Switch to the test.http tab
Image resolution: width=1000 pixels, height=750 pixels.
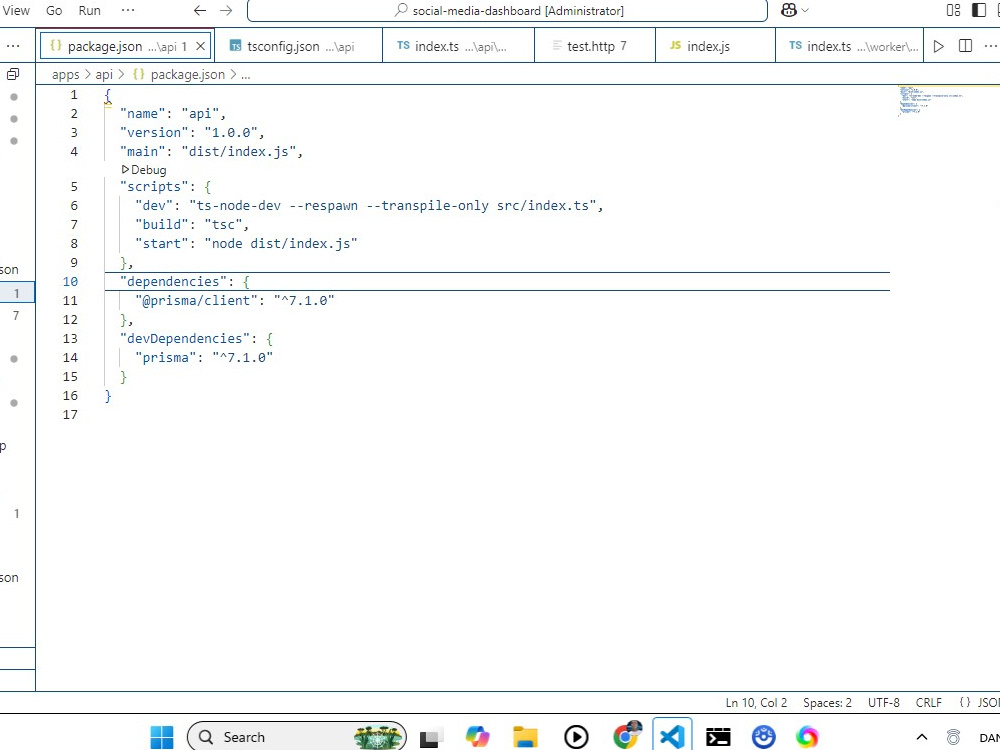tap(594, 46)
